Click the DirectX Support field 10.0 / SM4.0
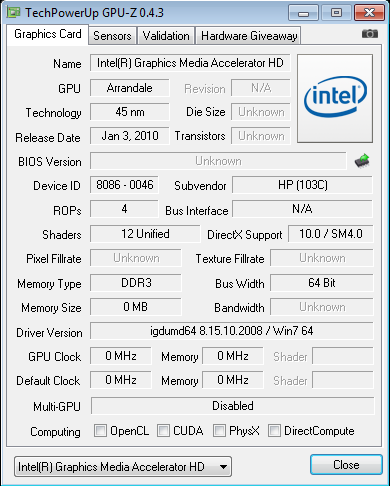This screenshot has width=390, height=486. (x=331, y=234)
